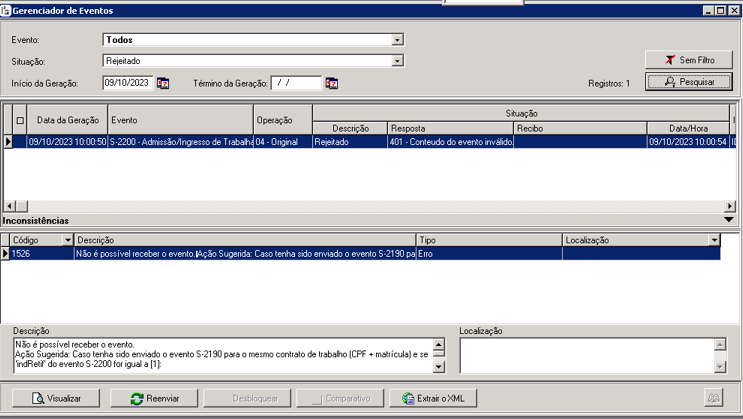The width and height of the screenshot is (743, 419).
Task: Resend event using Reenviar button
Action: (155, 398)
